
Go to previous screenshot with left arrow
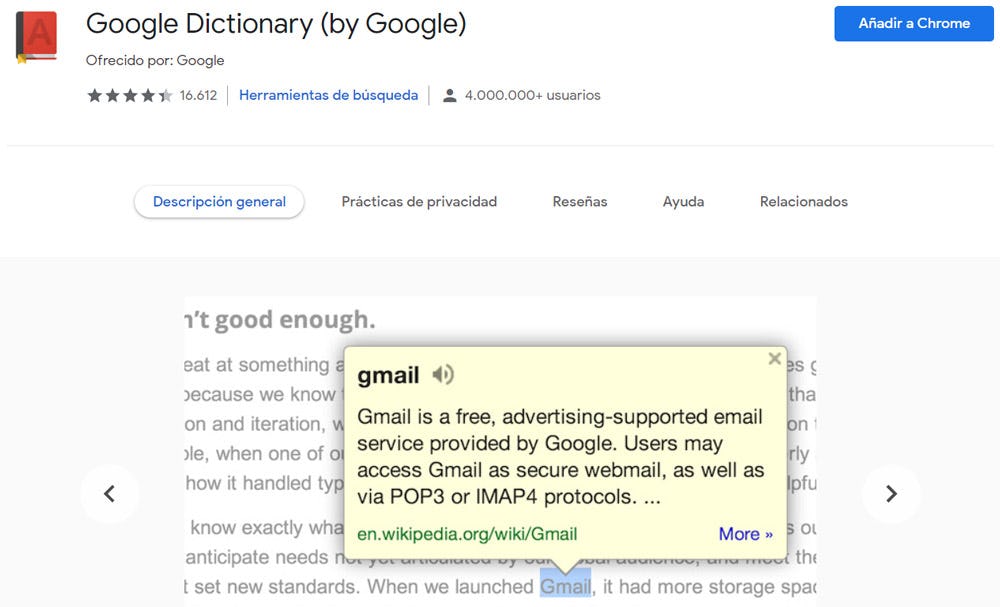pyautogui.click(x=110, y=494)
